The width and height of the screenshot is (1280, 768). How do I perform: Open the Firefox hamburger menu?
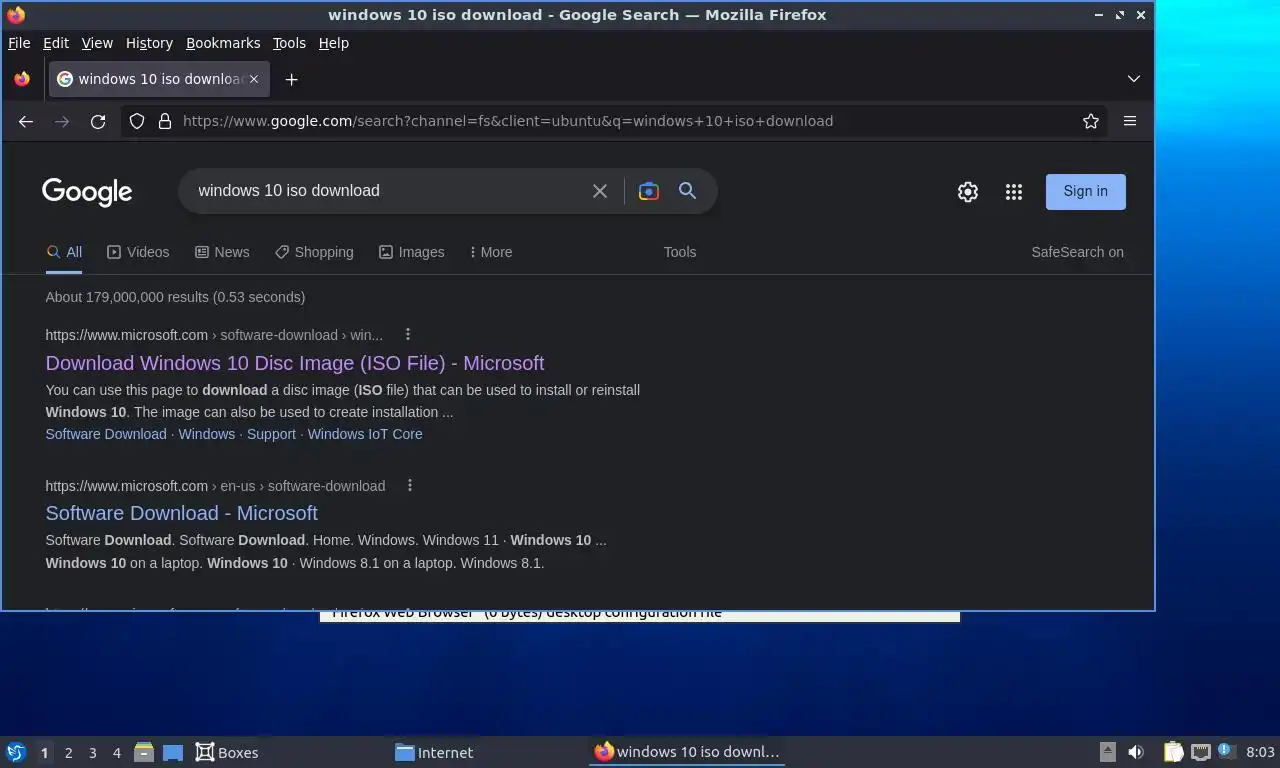1130,121
